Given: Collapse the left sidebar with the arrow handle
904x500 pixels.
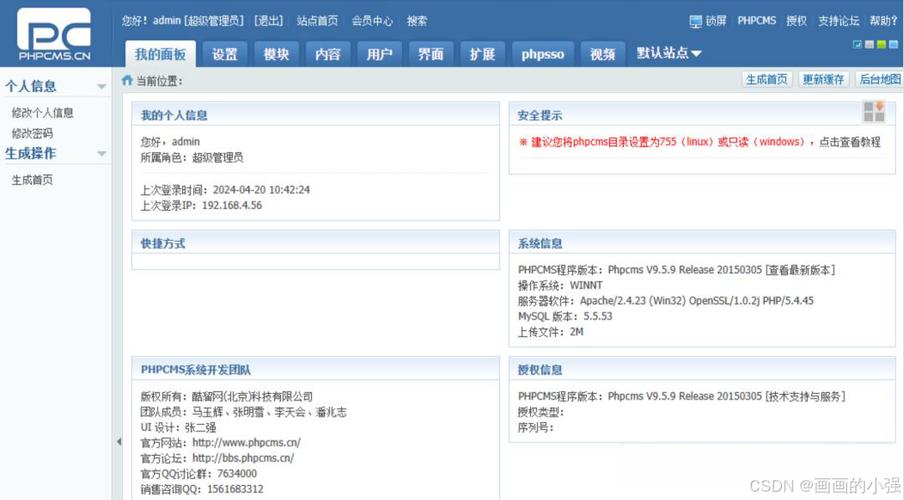Looking at the screenshot, I should click(119, 442).
